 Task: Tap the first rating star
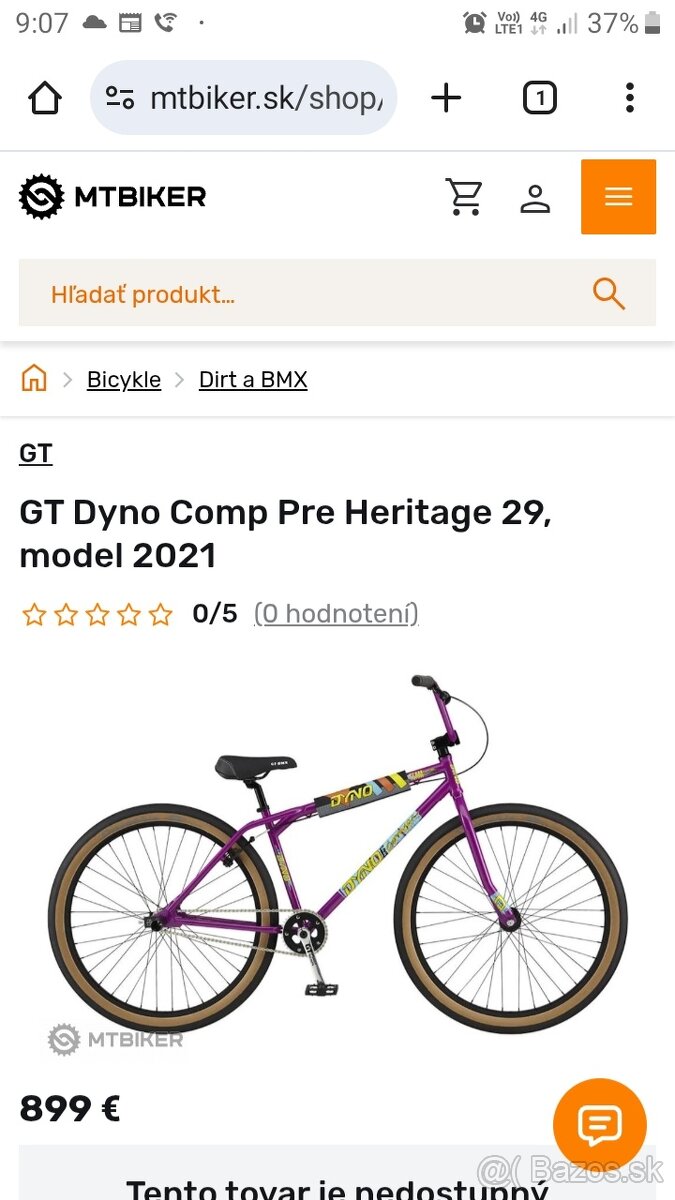click(x=33, y=614)
